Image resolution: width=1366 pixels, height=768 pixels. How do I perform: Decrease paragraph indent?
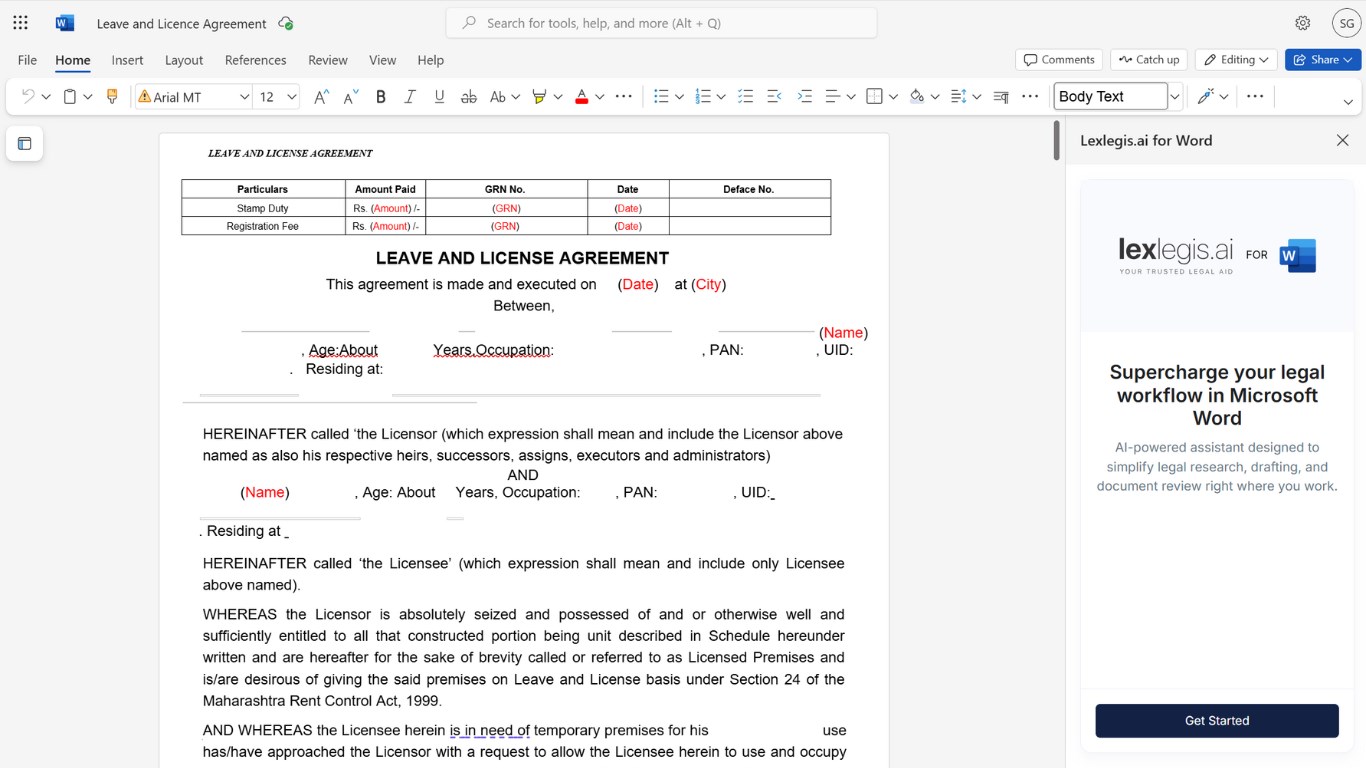774,97
